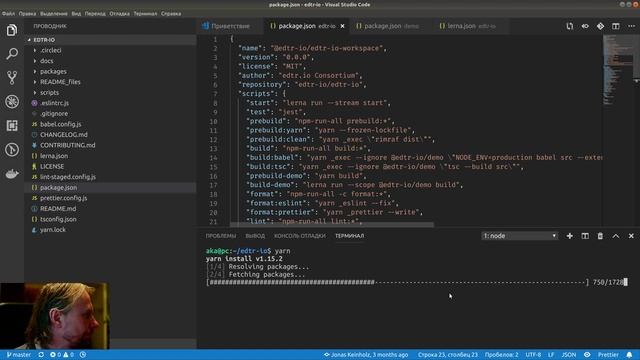Switch to the ВЫВОД panel tab
The width and height of the screenshot is (640, 360).
255,236
